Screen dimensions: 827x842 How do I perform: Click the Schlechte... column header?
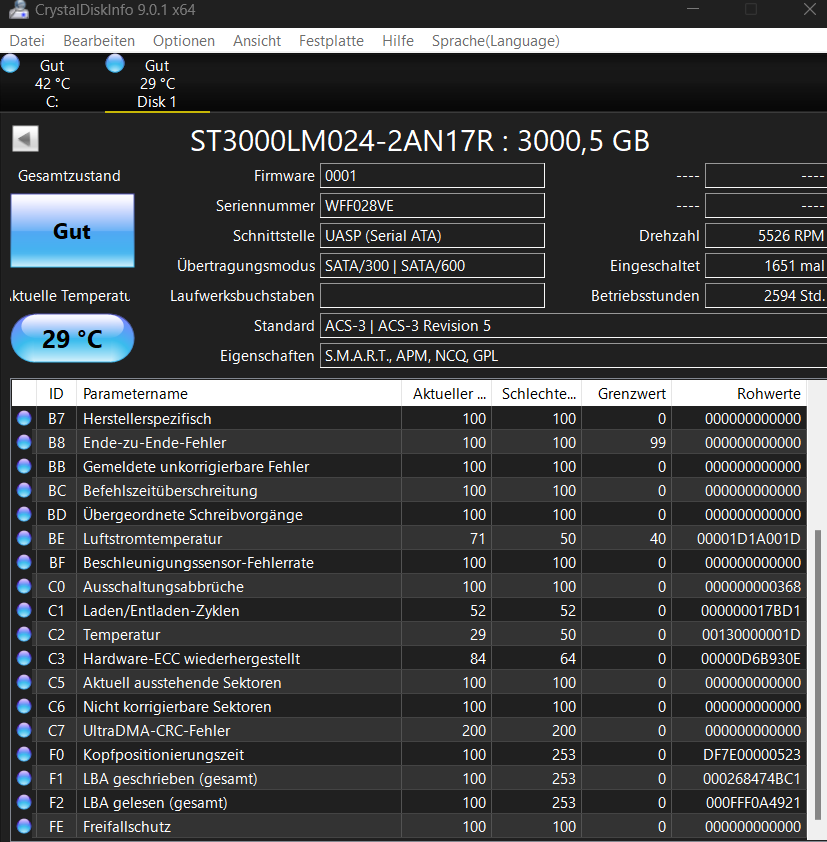(x=536, y=394)
